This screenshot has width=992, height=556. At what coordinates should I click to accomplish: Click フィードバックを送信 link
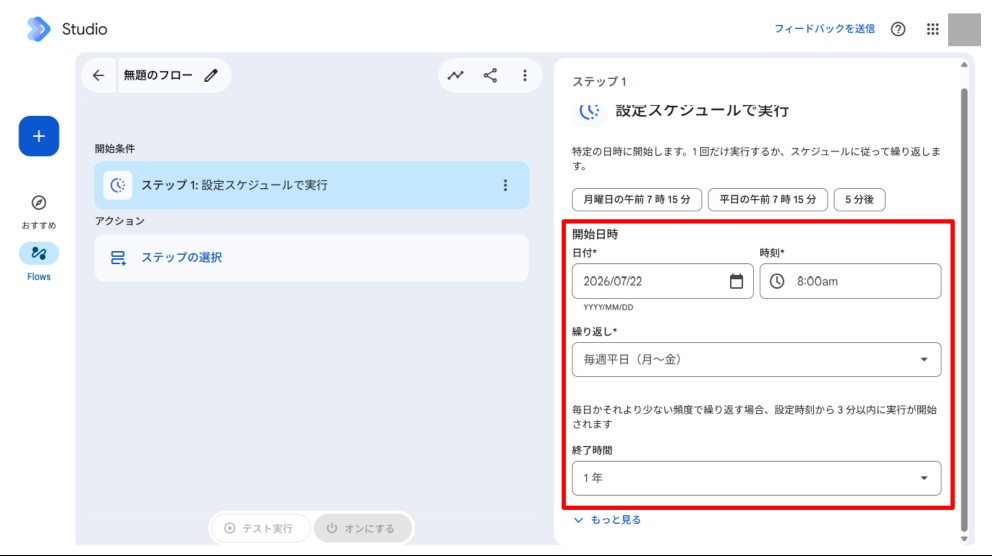click(x=824, y=29)
